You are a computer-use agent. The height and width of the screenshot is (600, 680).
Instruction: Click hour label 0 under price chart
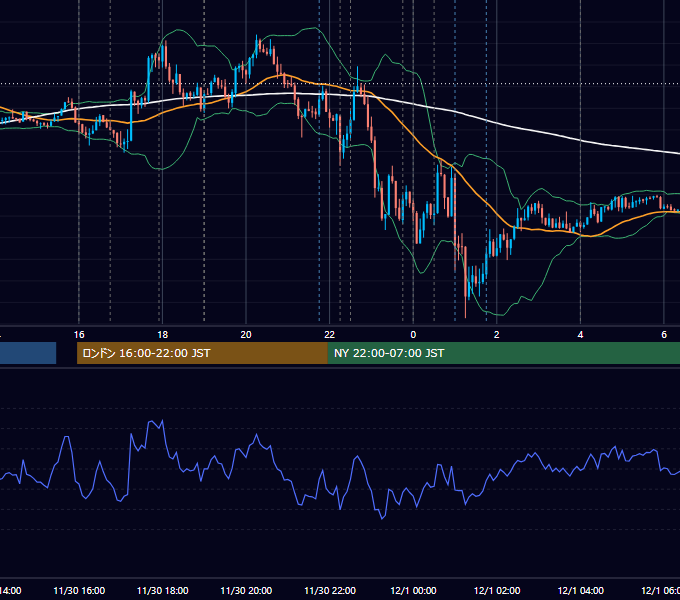[x=413, y=335]
